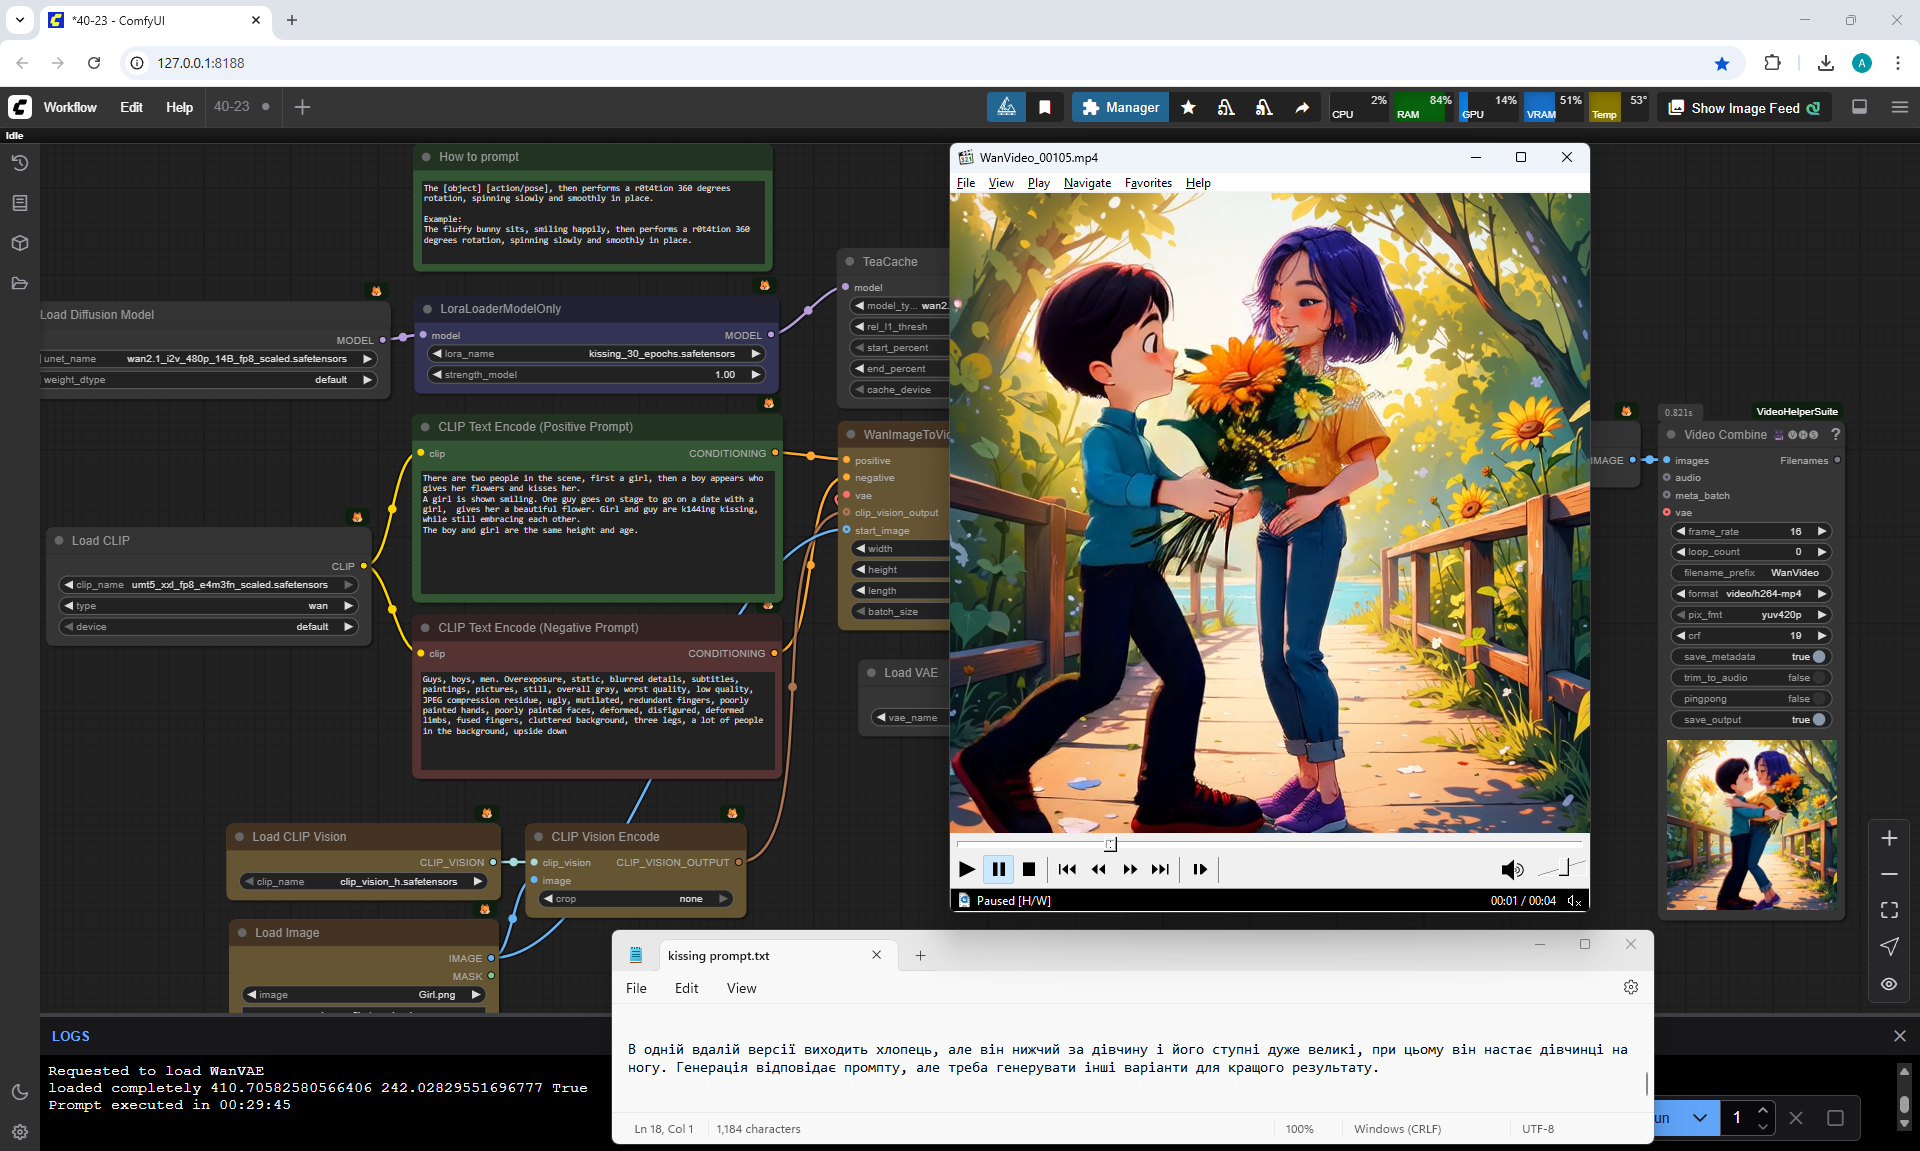Toggle save_metadata switch in Video Combine

[x=1819, y=657]
